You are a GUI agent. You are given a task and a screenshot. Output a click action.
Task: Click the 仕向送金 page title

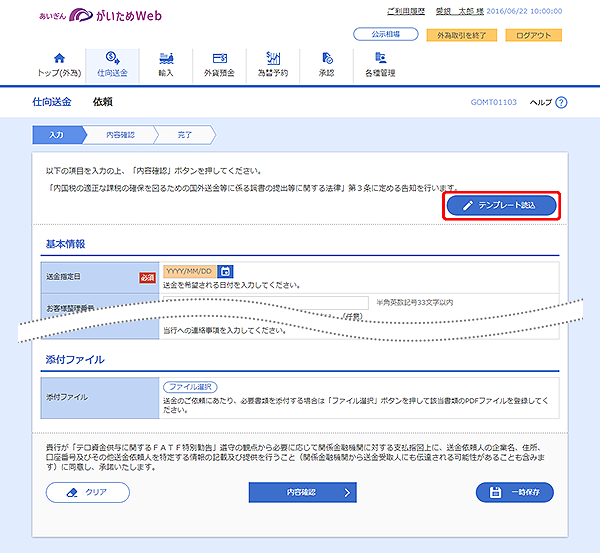52,102
